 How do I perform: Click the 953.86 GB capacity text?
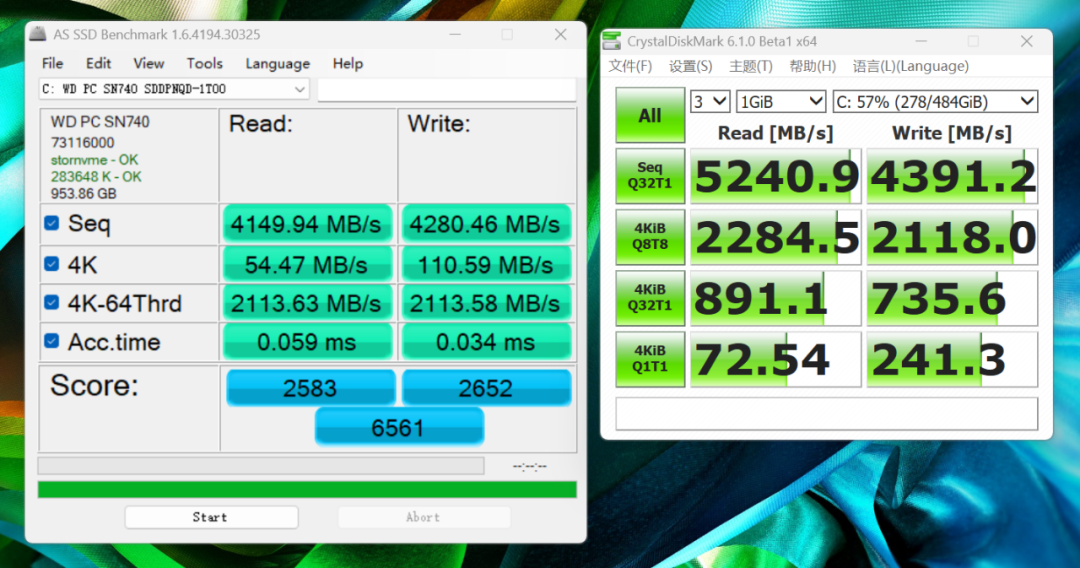pyautogui.click(x=83, y=193)
